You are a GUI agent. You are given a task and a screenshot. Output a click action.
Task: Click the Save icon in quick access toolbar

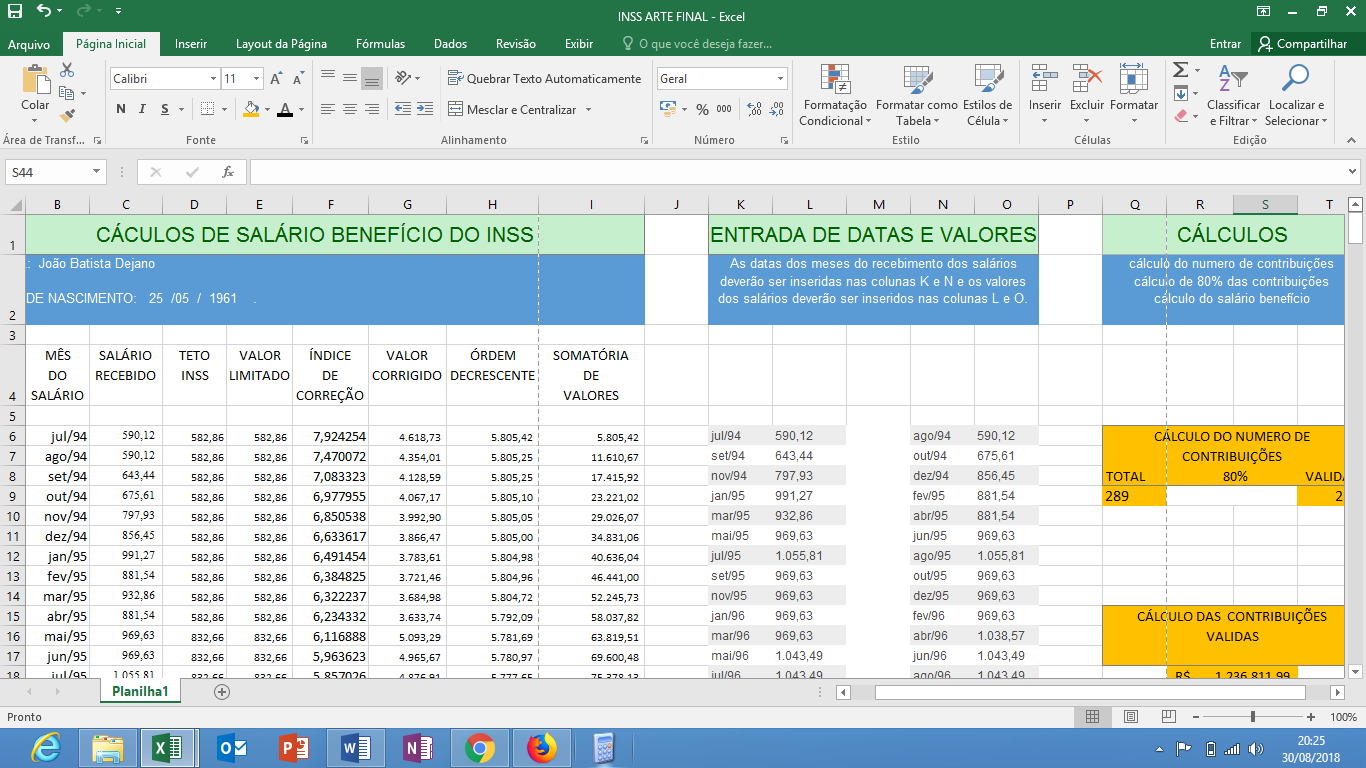click(14, 11)
